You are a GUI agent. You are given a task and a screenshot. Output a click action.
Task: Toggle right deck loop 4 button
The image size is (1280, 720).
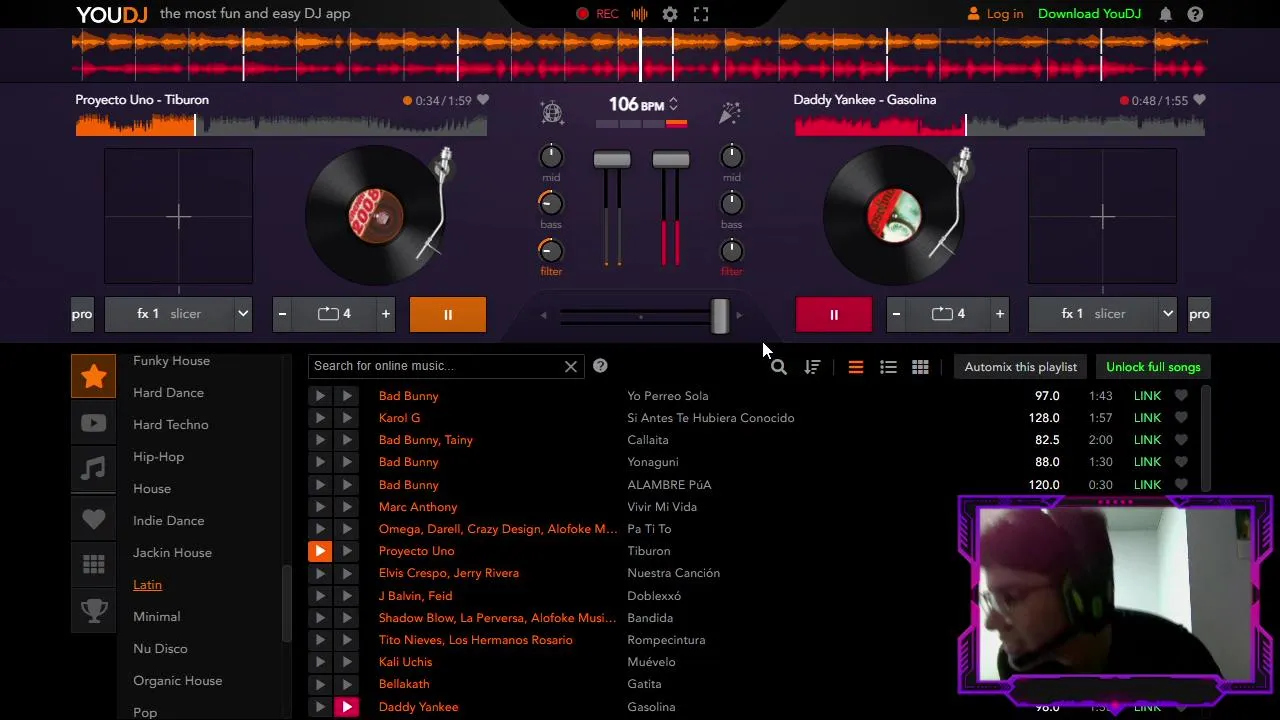tap(949, 314)
